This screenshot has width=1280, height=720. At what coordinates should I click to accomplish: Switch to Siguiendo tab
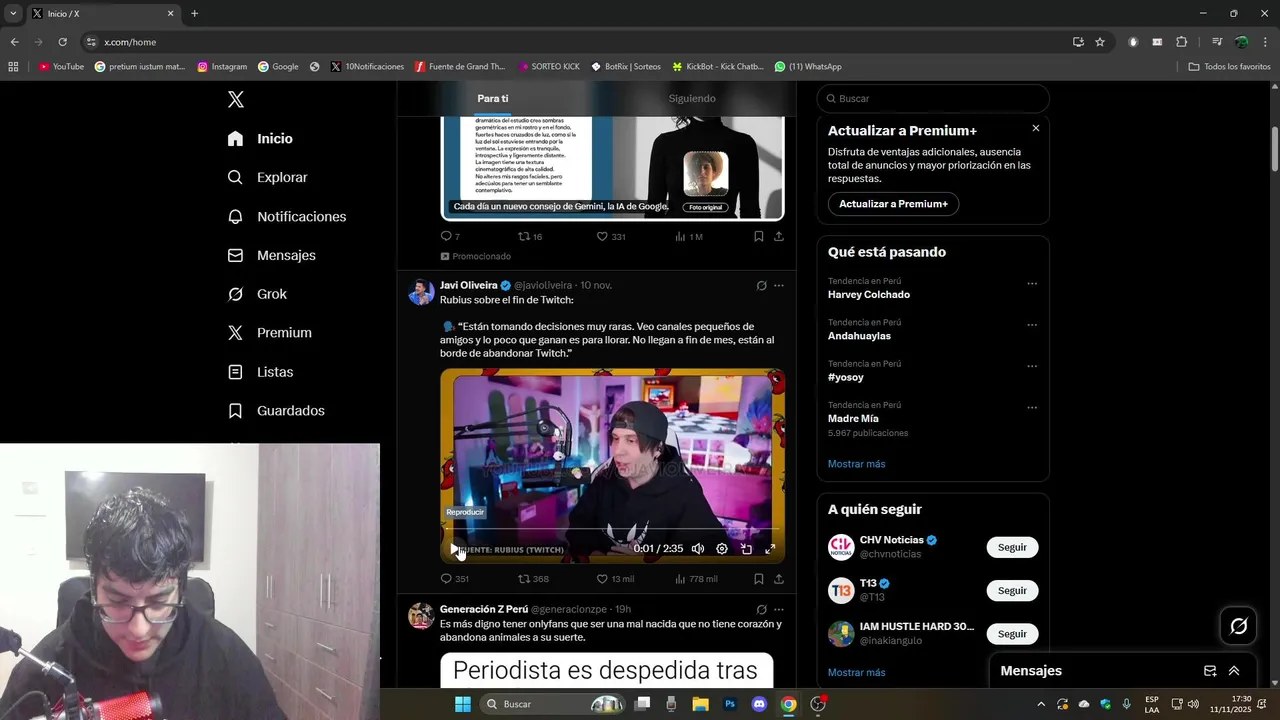click(692, 98)
